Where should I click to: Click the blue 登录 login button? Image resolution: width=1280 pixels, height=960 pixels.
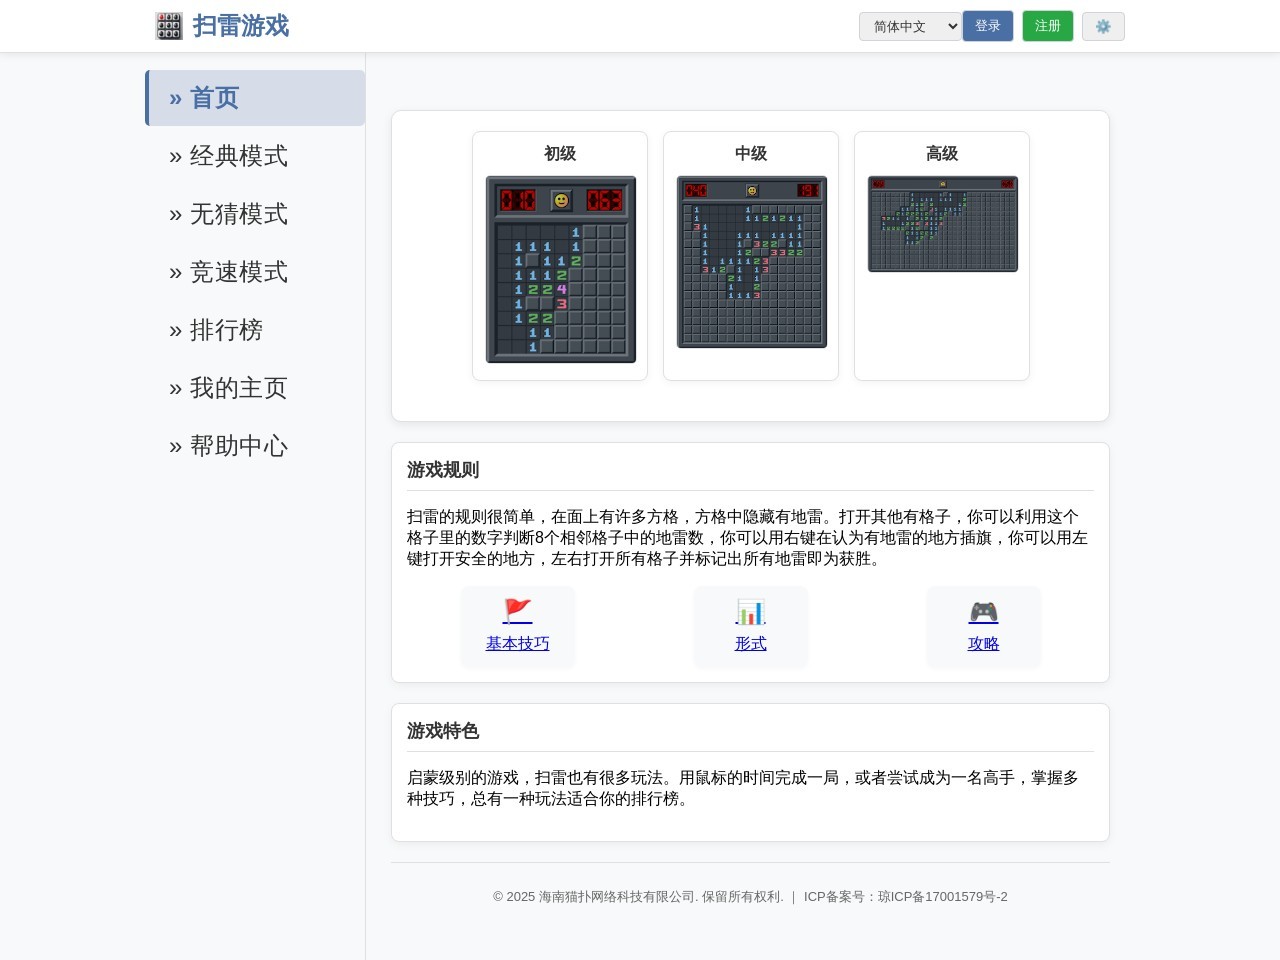[x=987, y=26]
